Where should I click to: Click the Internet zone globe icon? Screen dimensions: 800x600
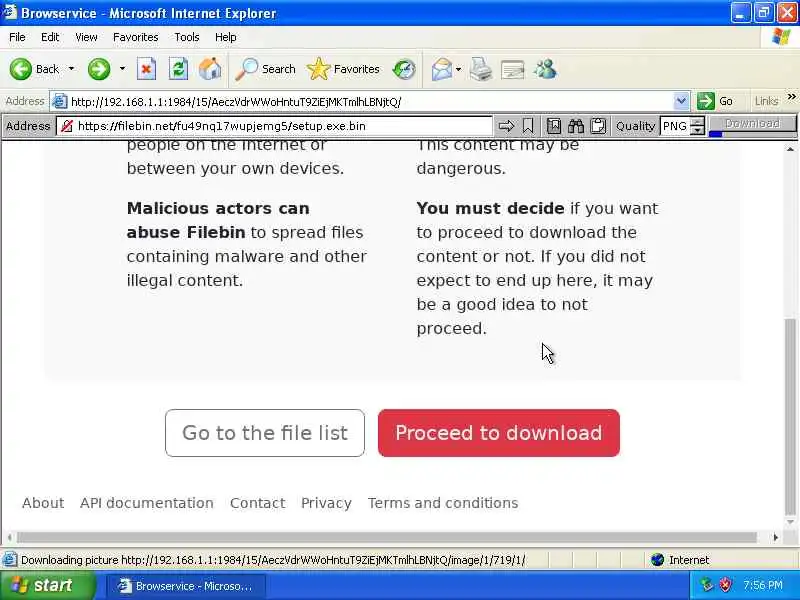[x=657, y=560]
